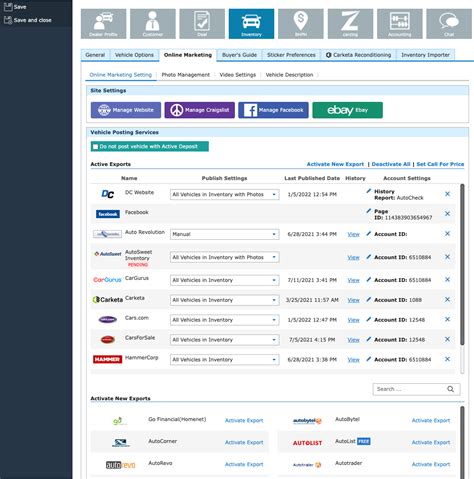The width and height of the screenshot is (474, 479).
Task: Select the Inventory car icon
Action: pos(251,24)
